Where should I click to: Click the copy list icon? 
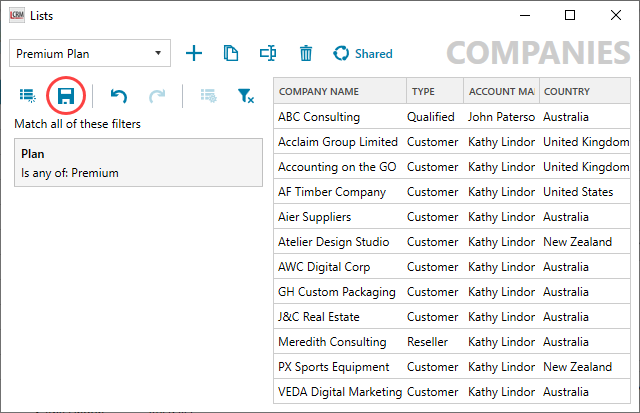click(231, 53)
